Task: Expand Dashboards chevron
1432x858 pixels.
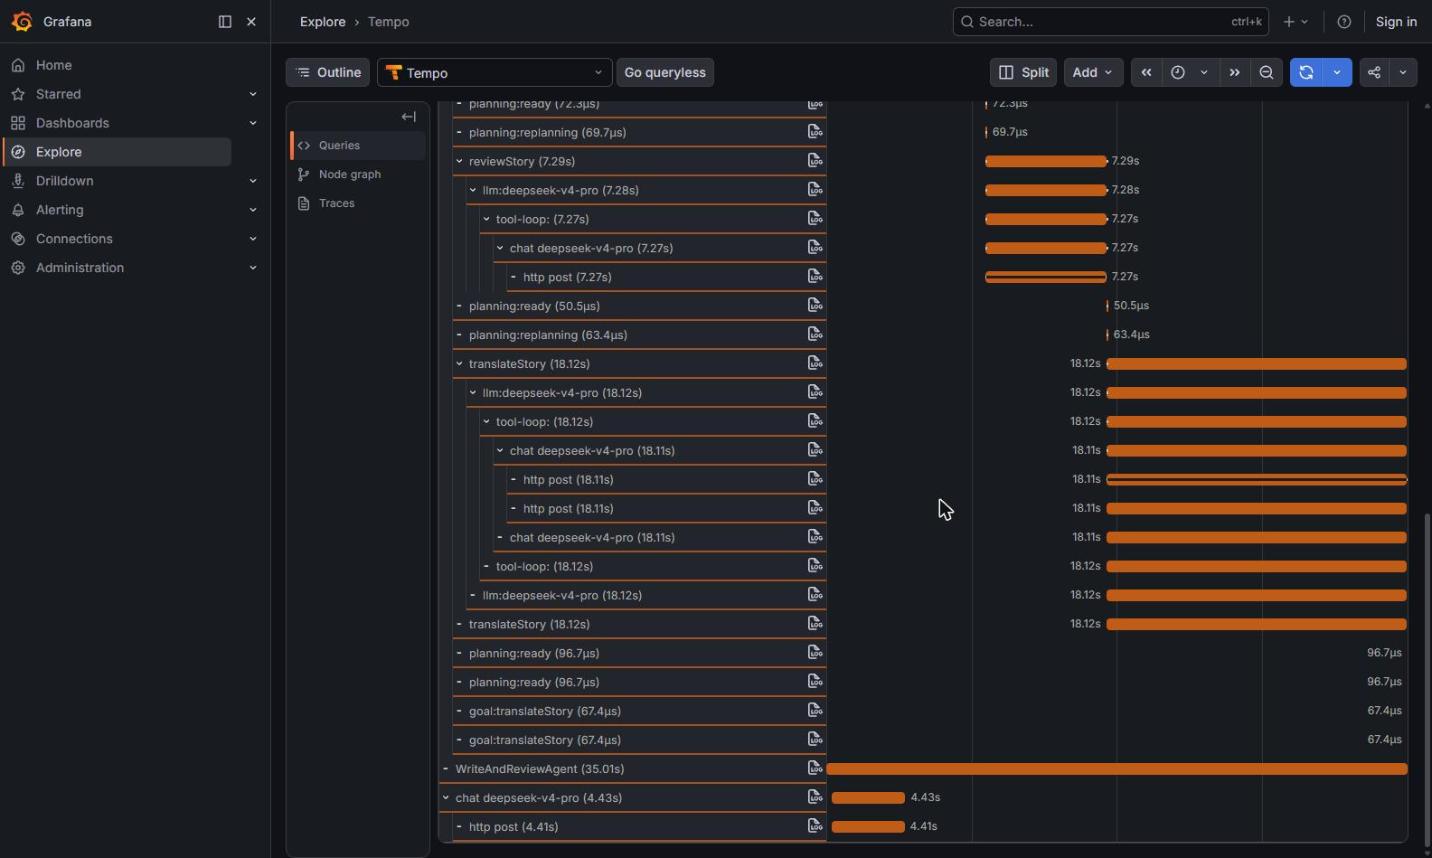Action: (x=252, y=123)
